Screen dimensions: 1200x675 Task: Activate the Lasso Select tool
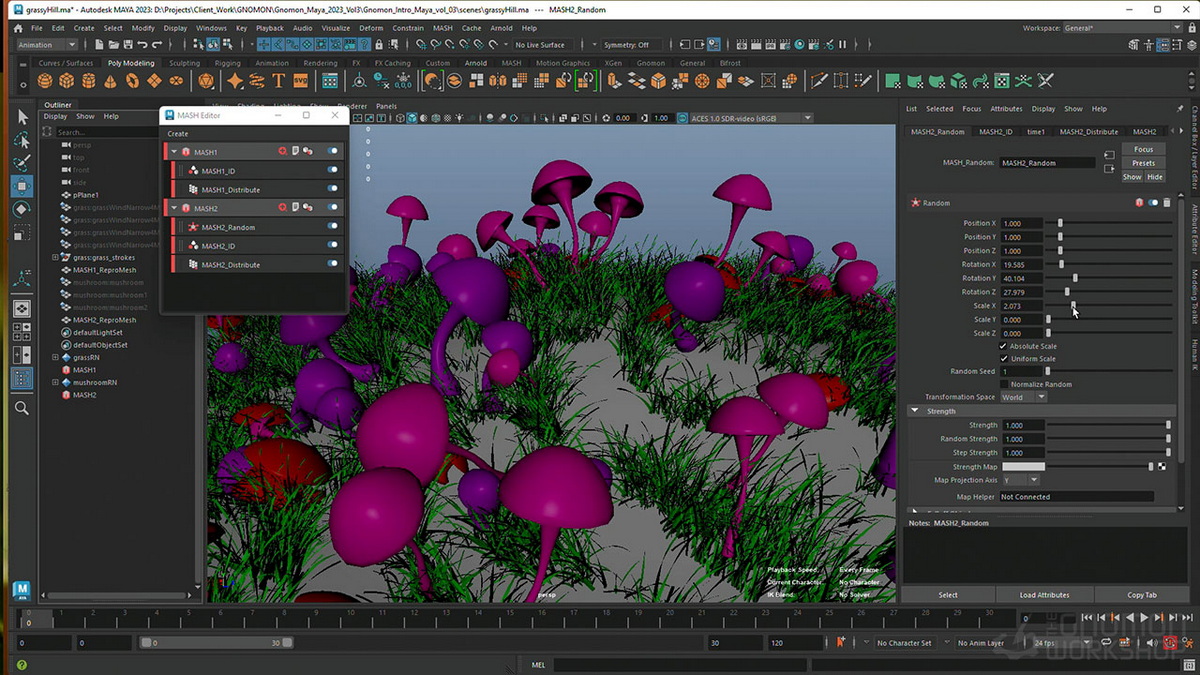(x=22, y=140)
